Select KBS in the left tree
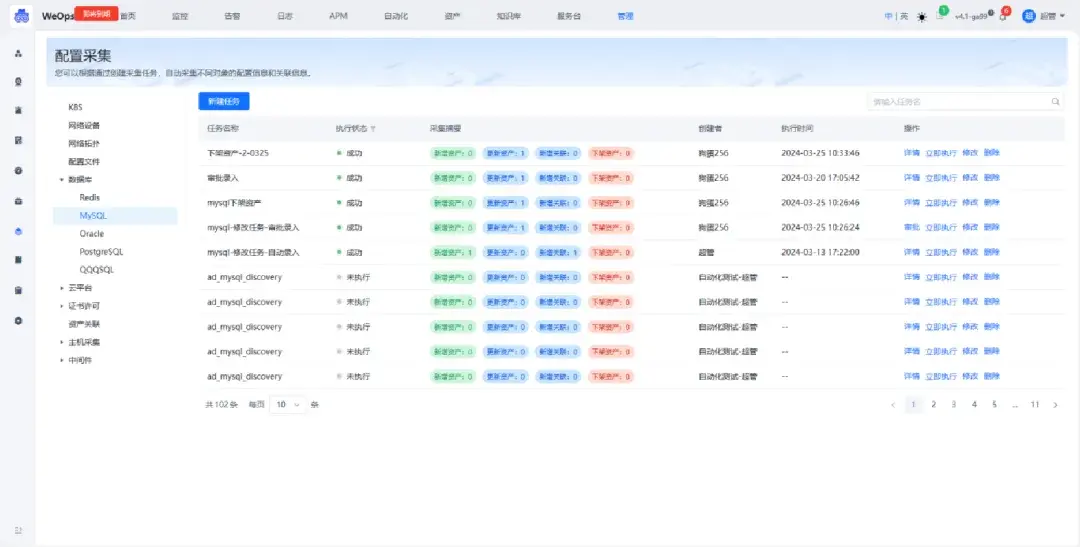 (75, 107)
